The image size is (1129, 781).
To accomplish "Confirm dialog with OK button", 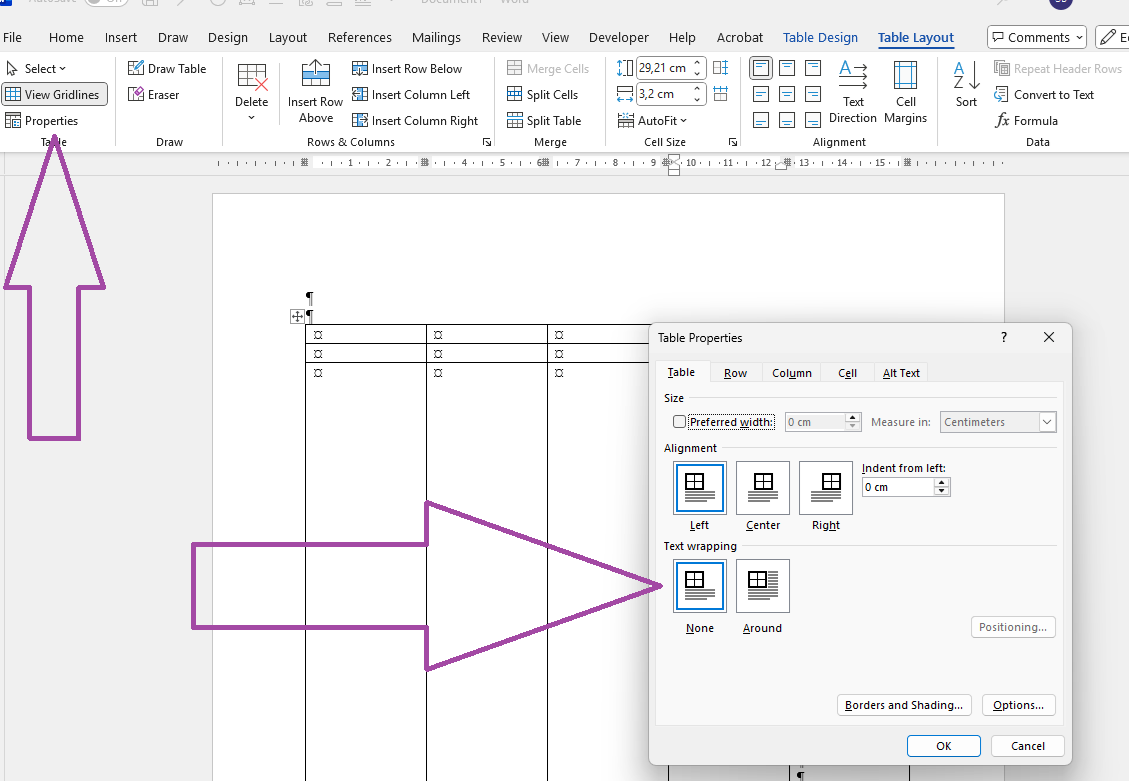I will coord(943,746).
